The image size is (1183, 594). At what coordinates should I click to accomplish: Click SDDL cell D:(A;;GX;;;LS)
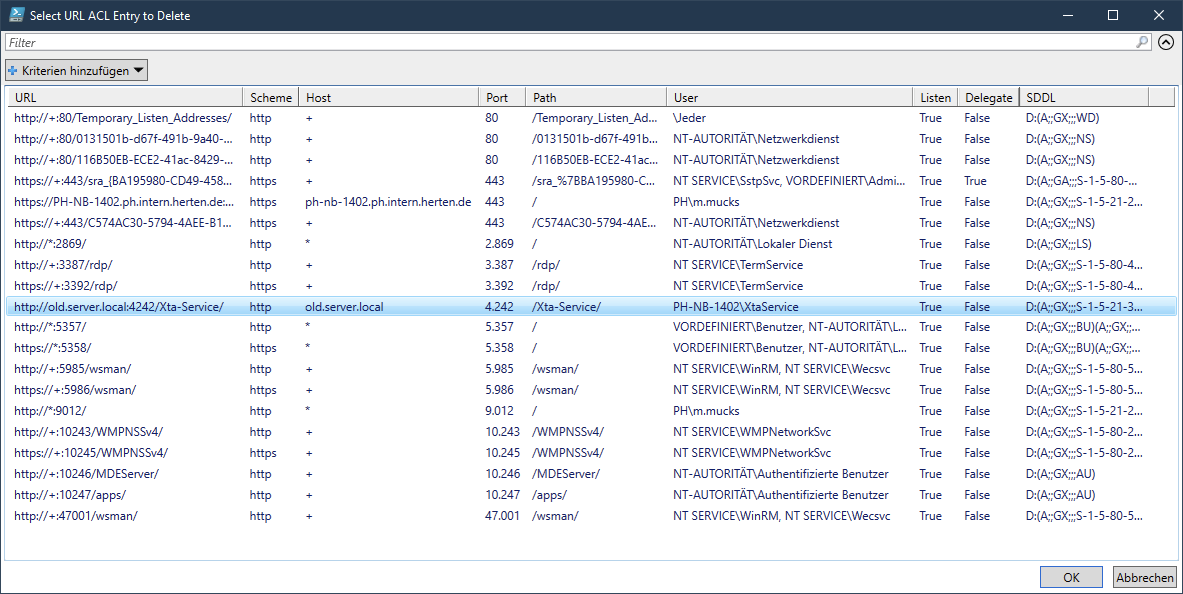click(x=1059, y=244)
